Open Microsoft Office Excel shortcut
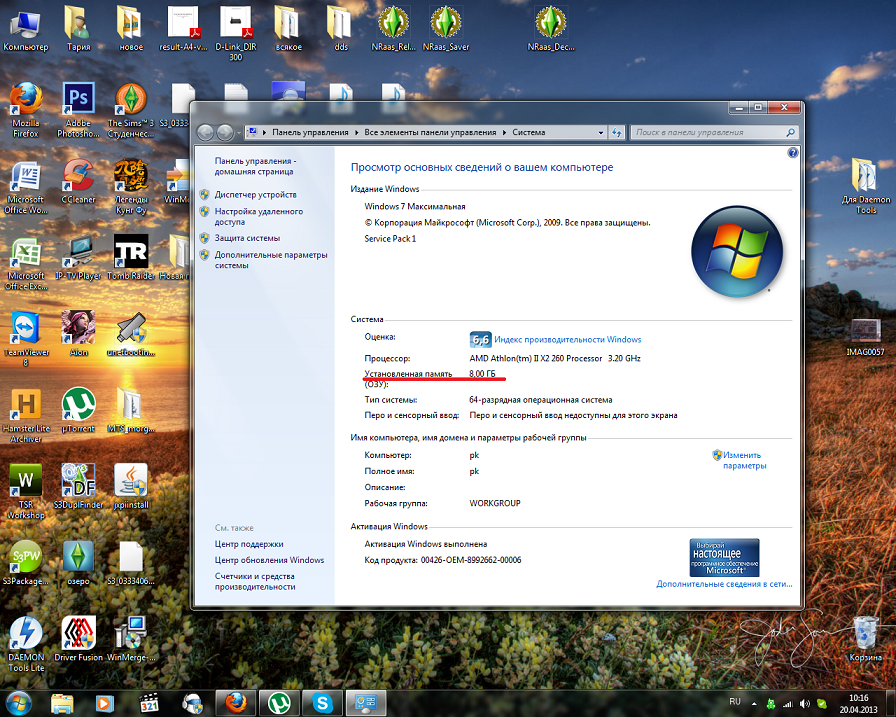The height and width of the screenshot is (717, 896). [x=26, y=263]
